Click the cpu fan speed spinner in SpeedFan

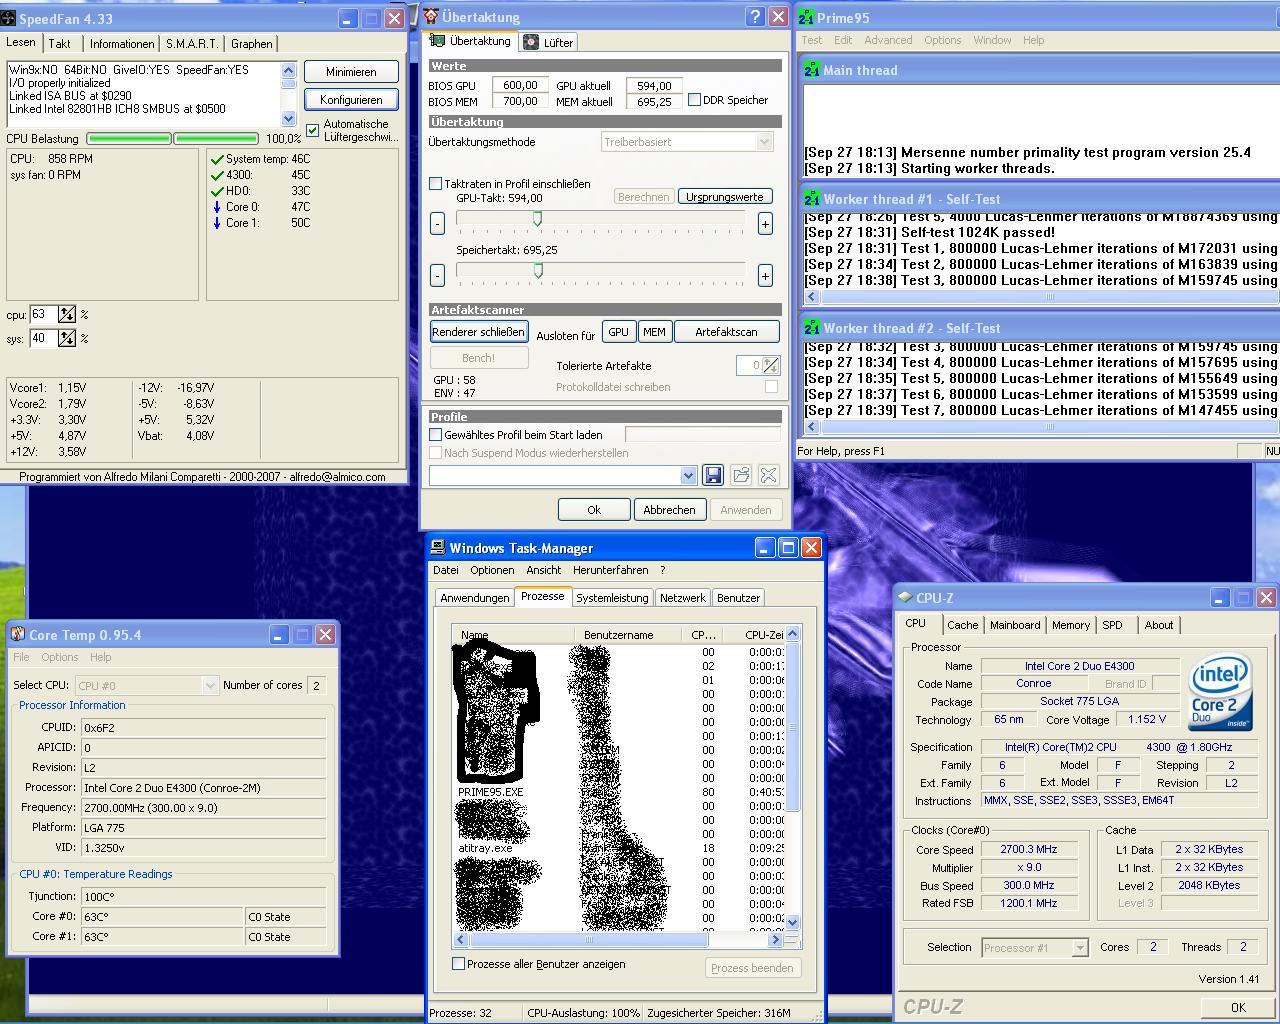(x=67, y=314)
